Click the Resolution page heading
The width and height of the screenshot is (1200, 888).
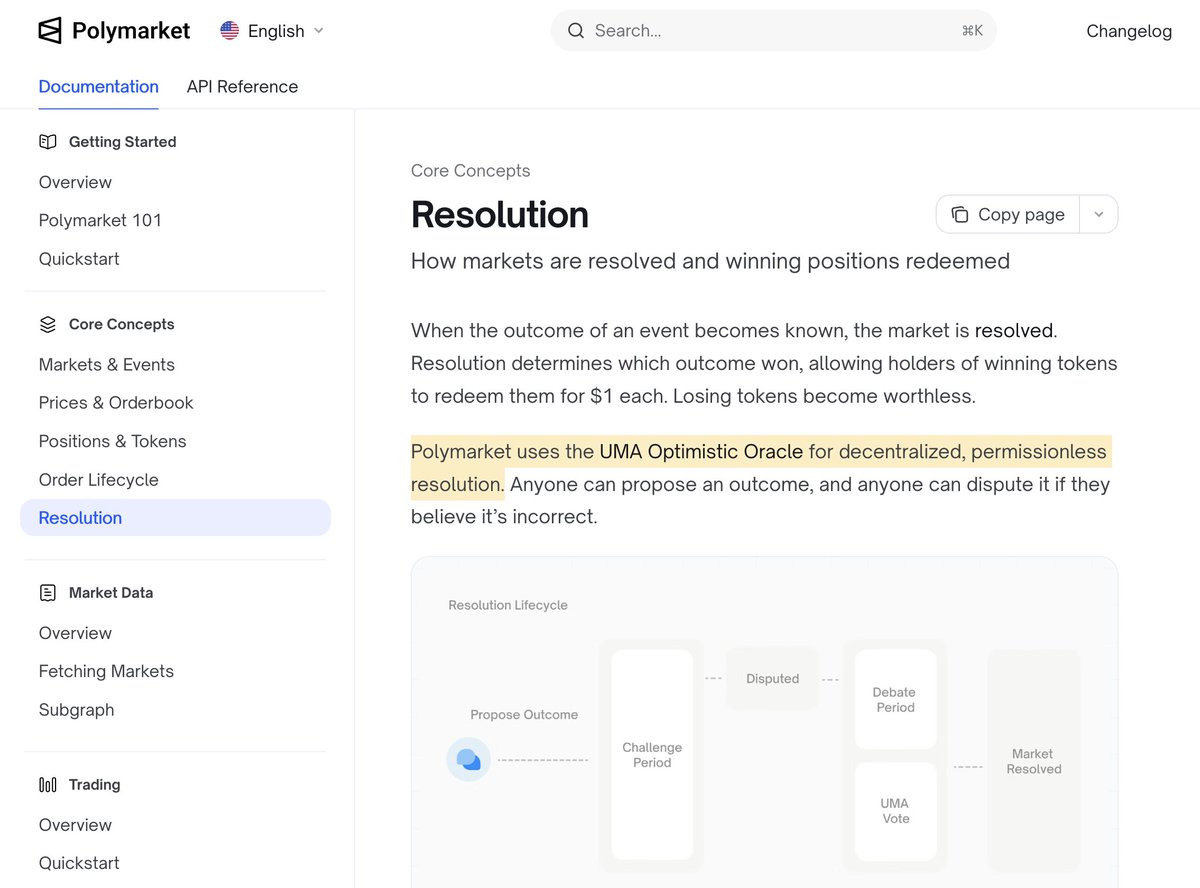[500, 215]
